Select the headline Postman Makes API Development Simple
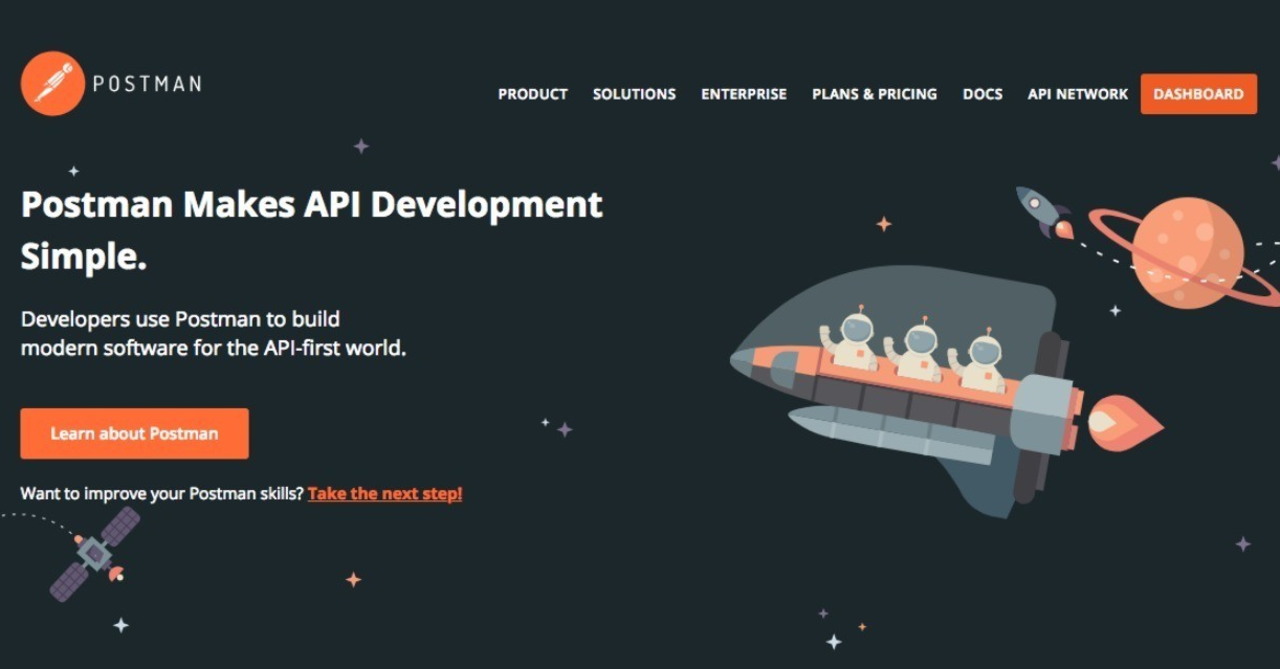Viewport: 1280px width, 669px height. point(312,230)
